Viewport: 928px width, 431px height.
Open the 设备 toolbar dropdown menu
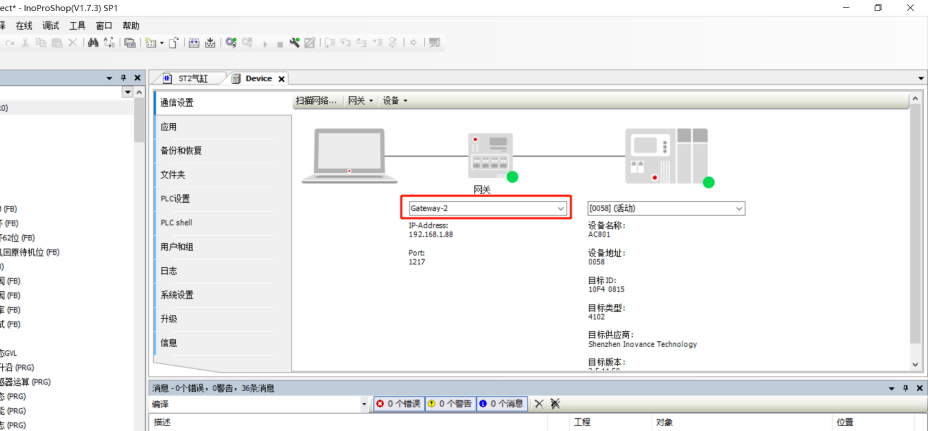tap(395, 101)
